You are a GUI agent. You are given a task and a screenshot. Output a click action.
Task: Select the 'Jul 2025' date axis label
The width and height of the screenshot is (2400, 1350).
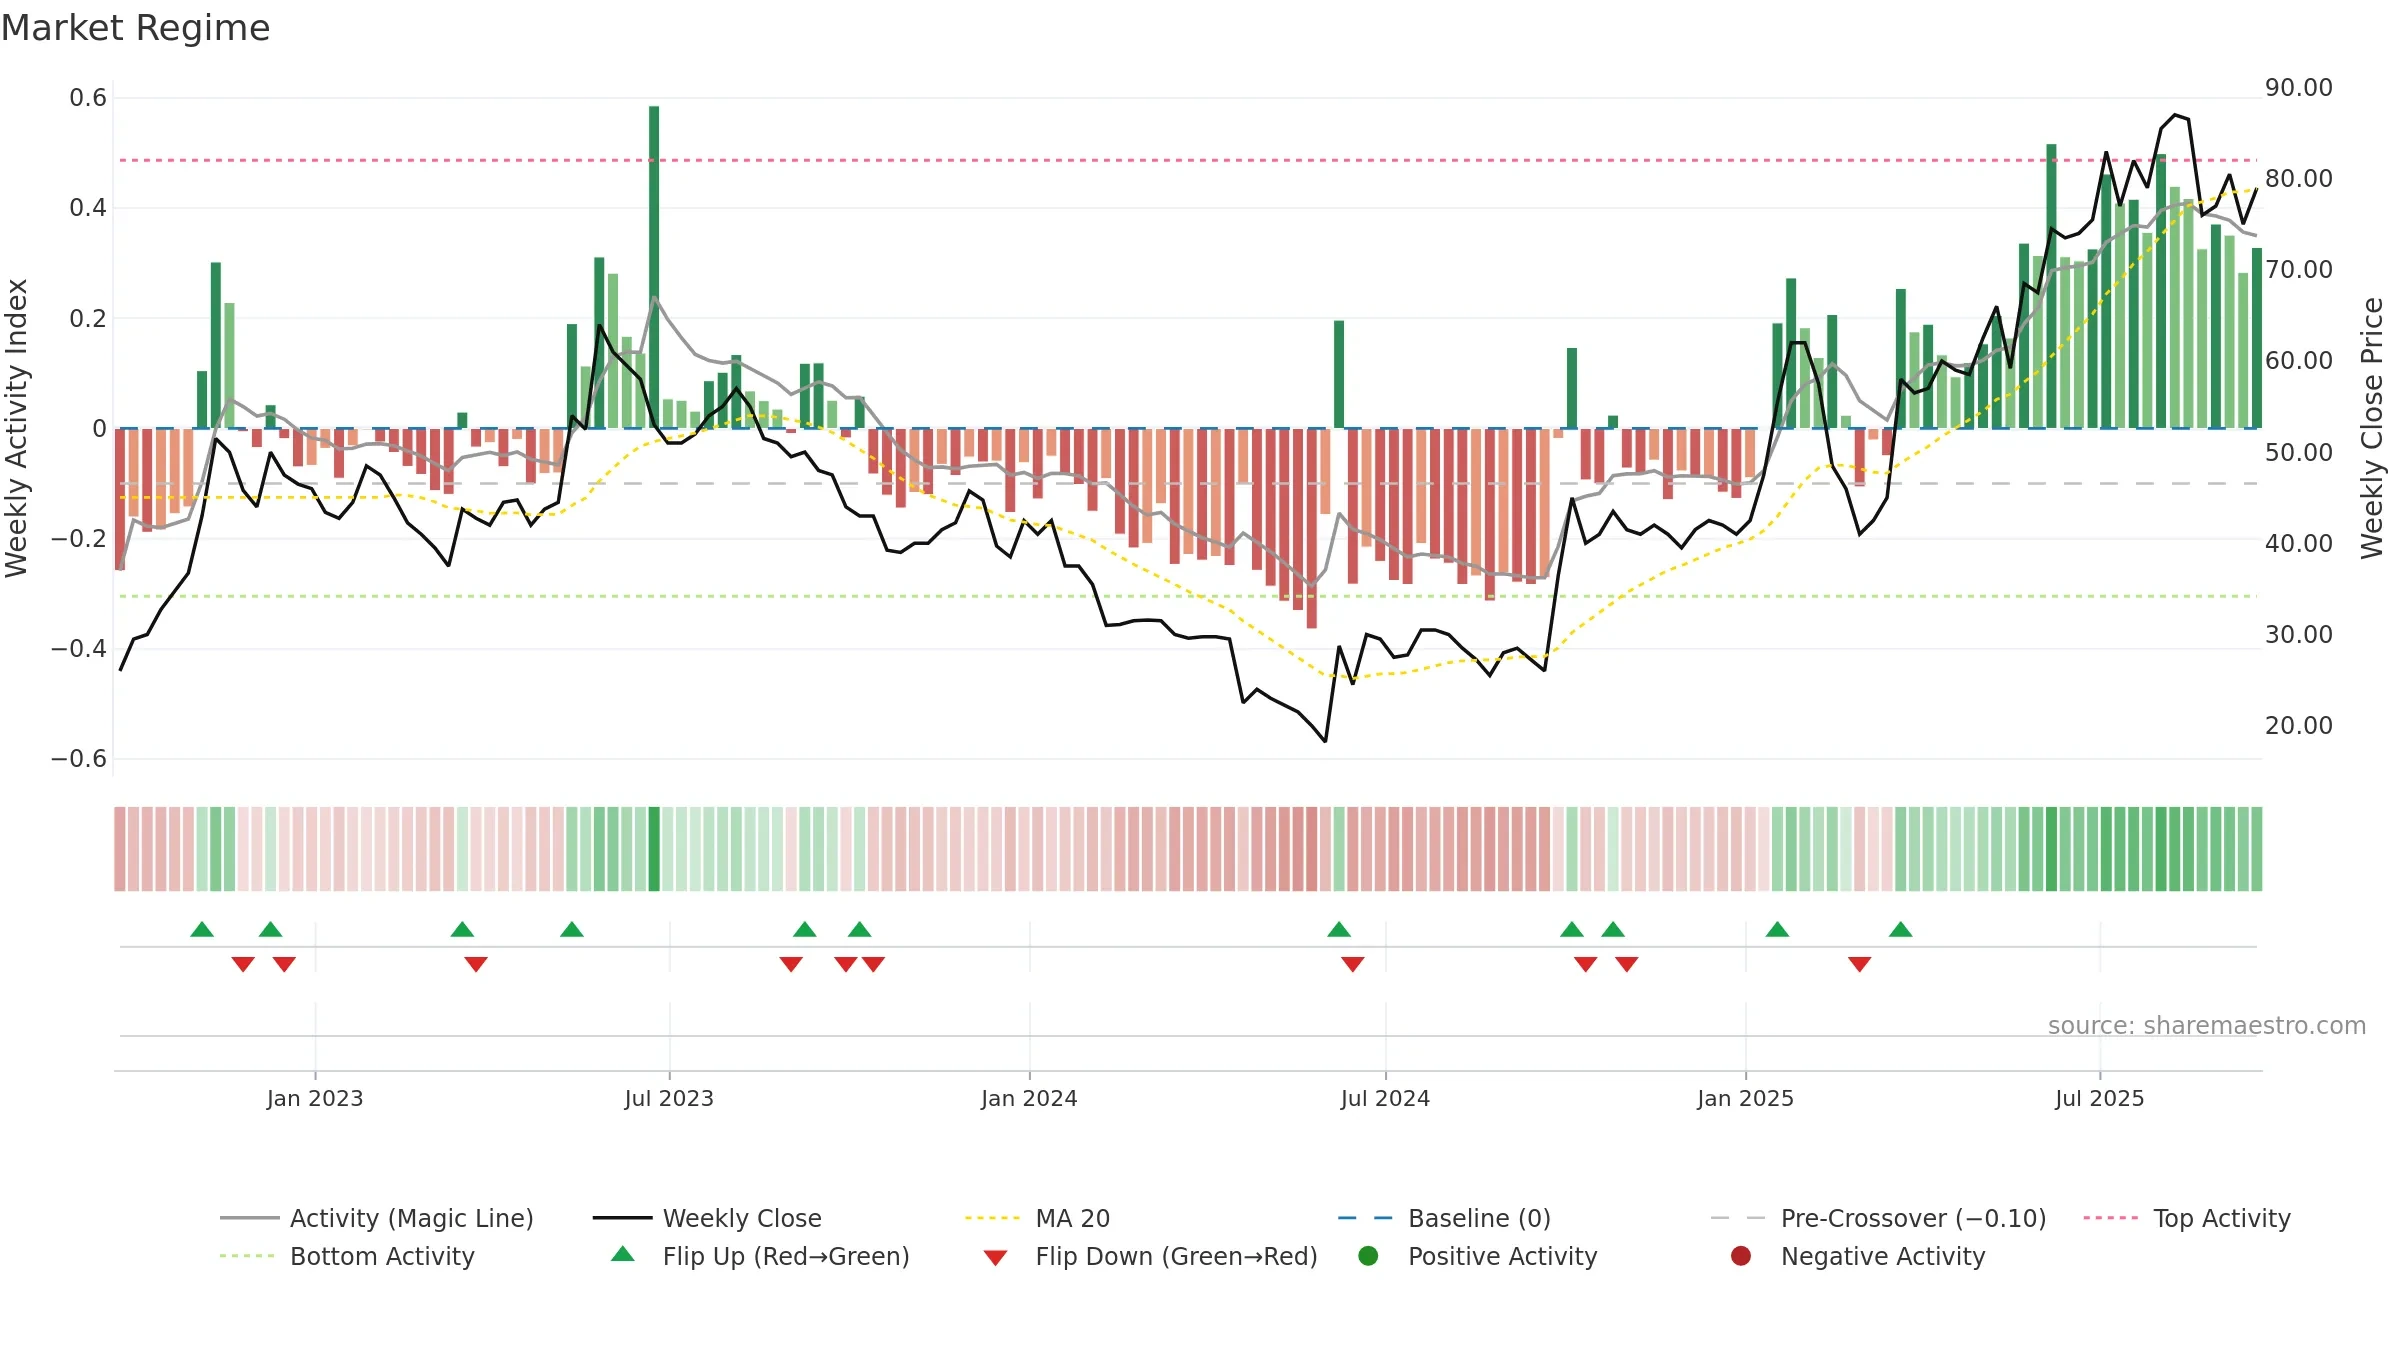(2100, 1099)
